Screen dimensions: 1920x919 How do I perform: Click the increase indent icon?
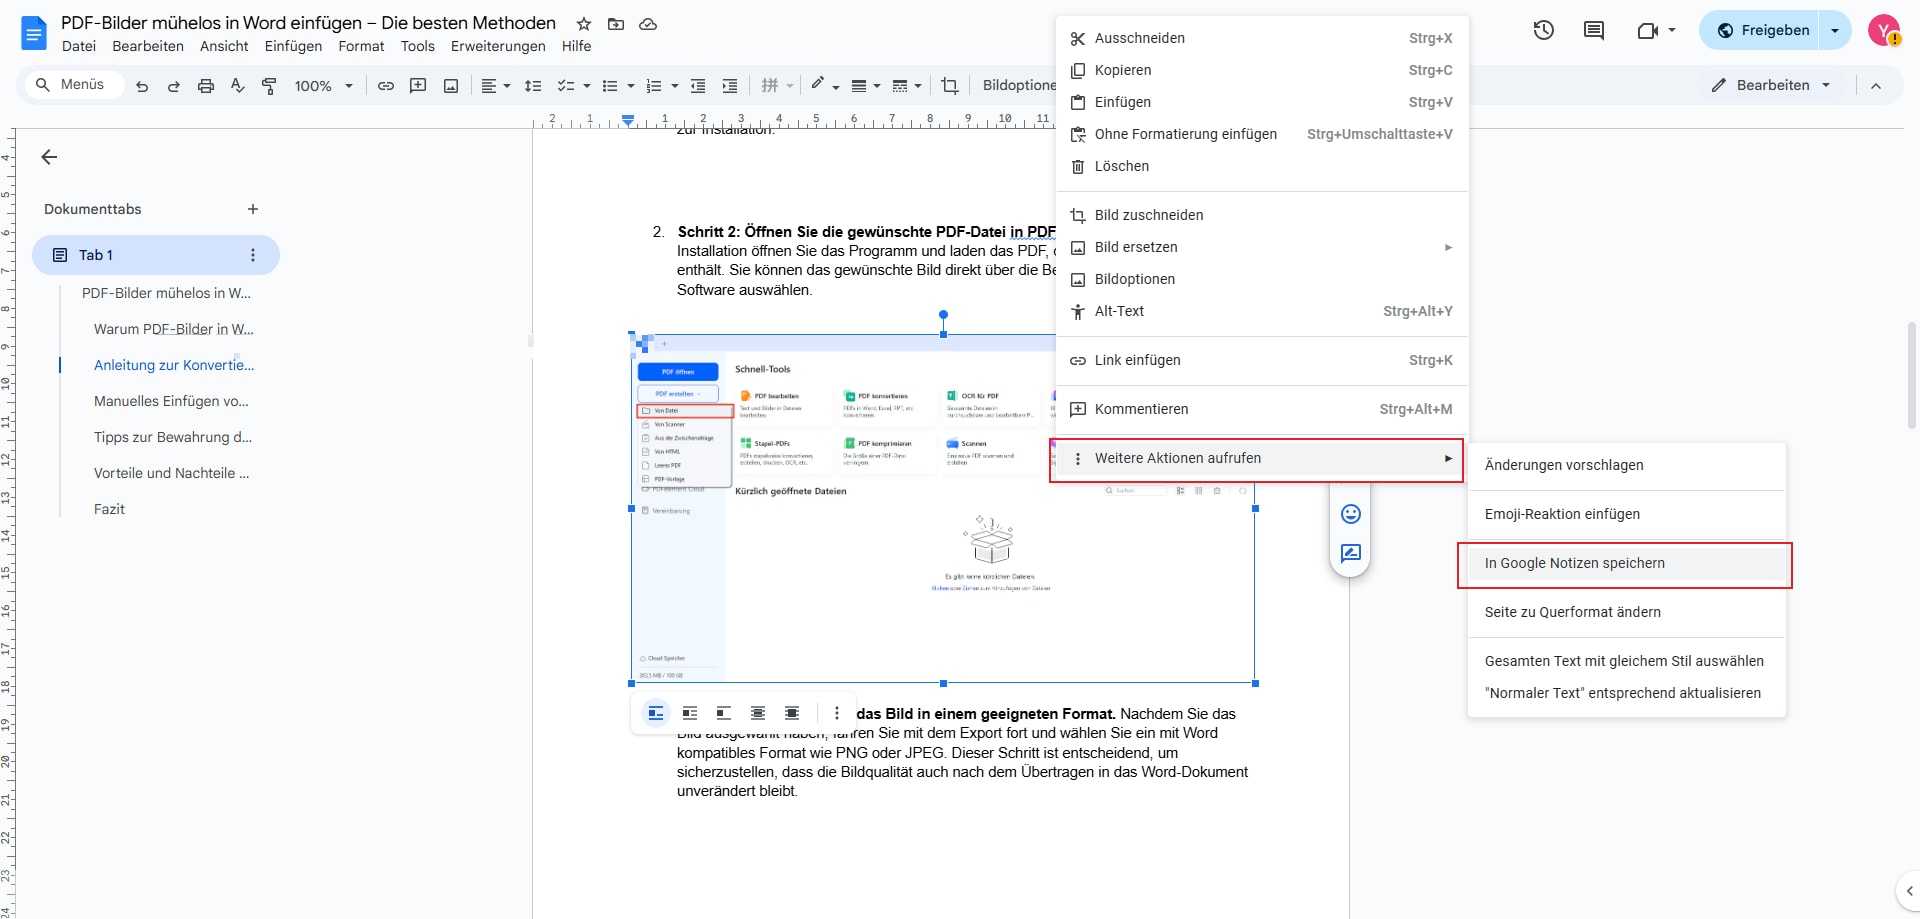[x=730, y=86]
